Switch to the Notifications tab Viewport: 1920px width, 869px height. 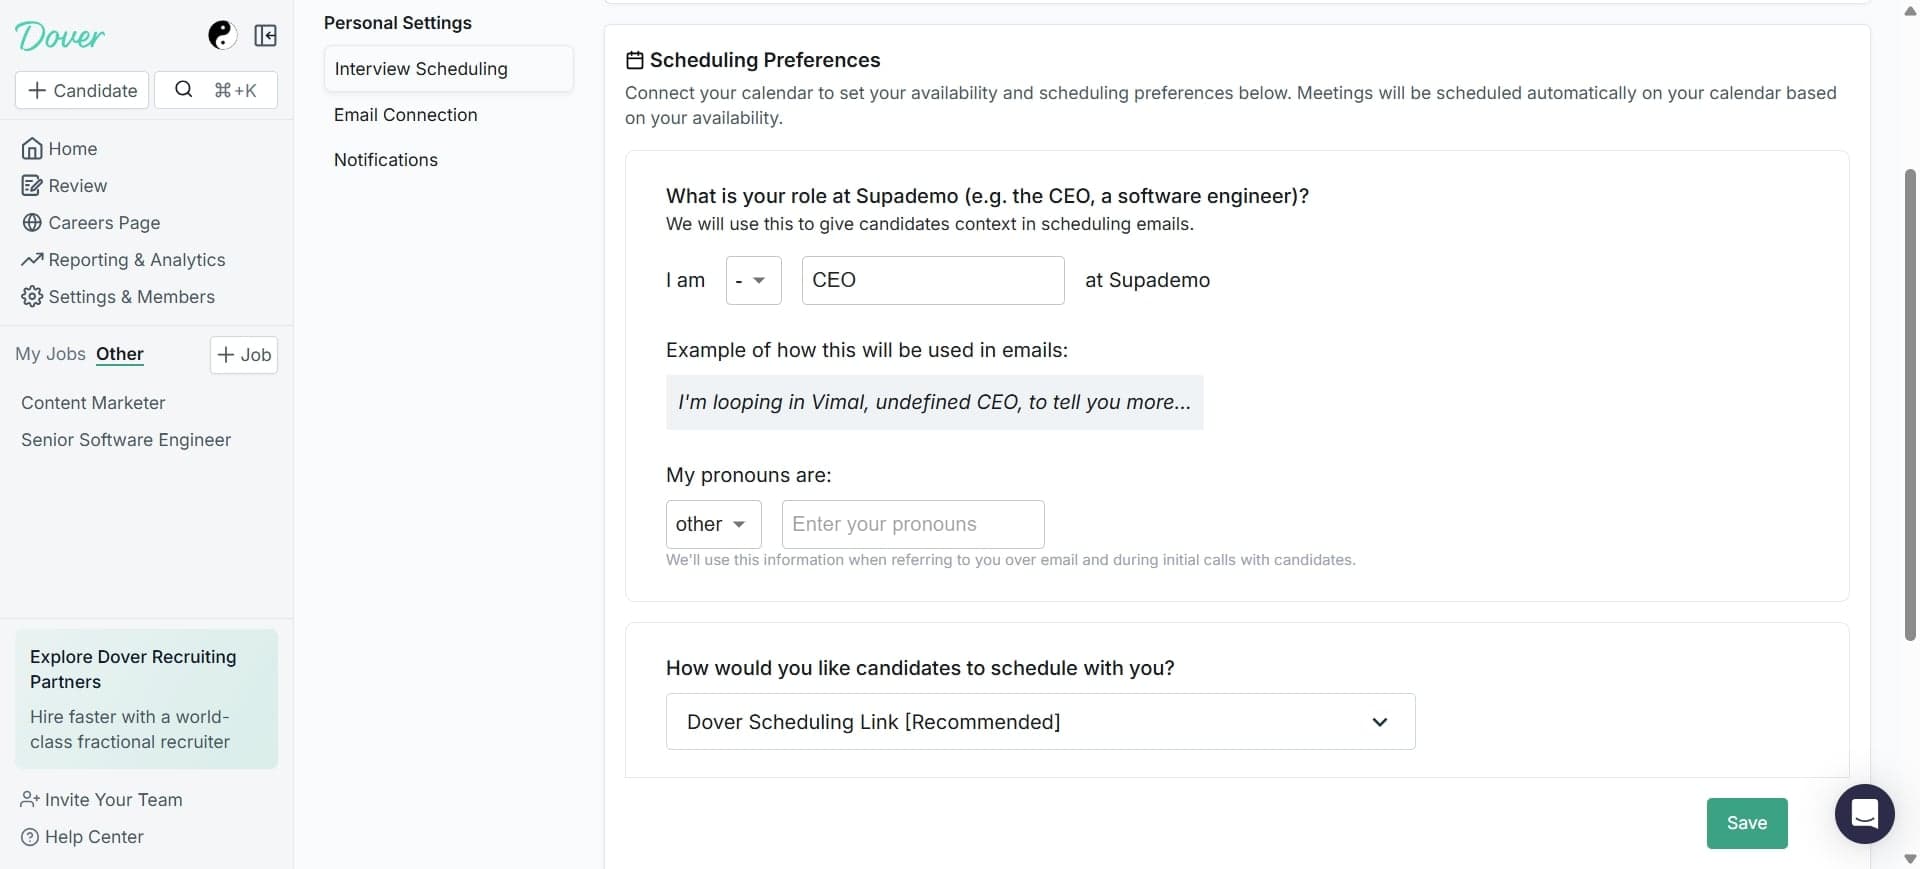pos(386,159)
